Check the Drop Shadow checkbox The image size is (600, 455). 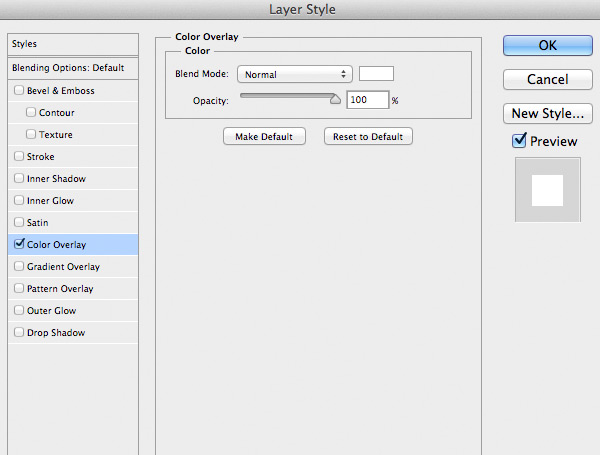coord(19,333)
